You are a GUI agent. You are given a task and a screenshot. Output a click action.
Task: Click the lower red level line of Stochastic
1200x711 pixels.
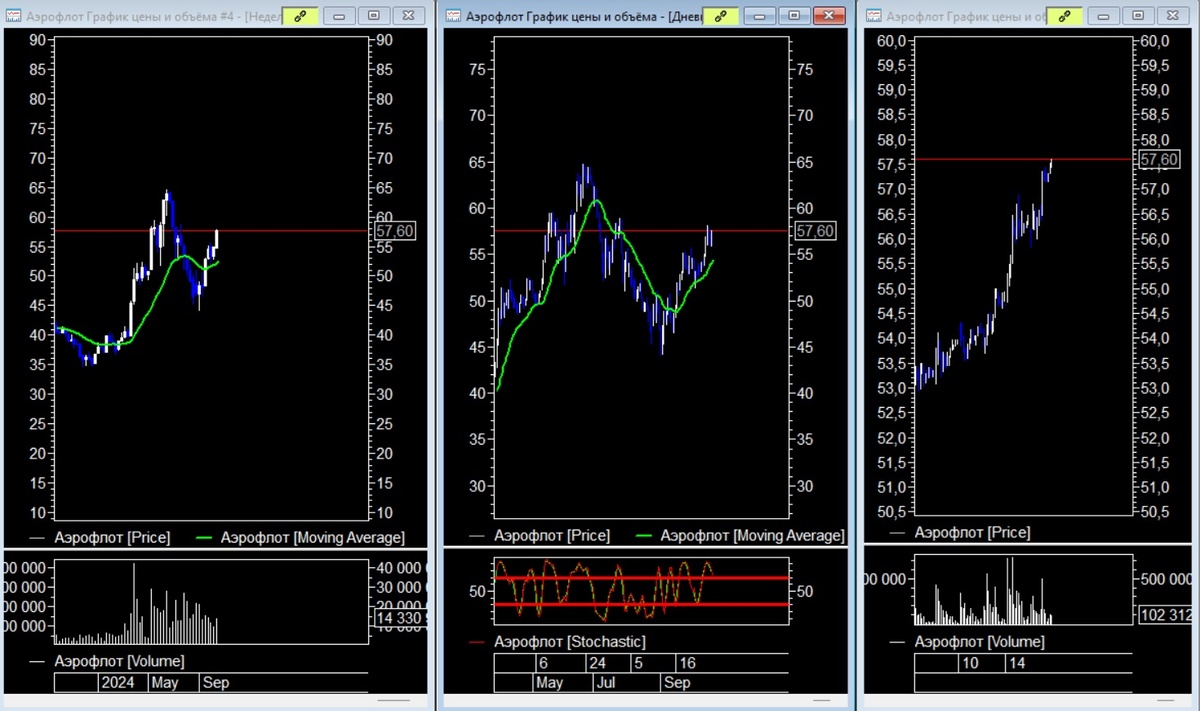click(x=640, y=604)
